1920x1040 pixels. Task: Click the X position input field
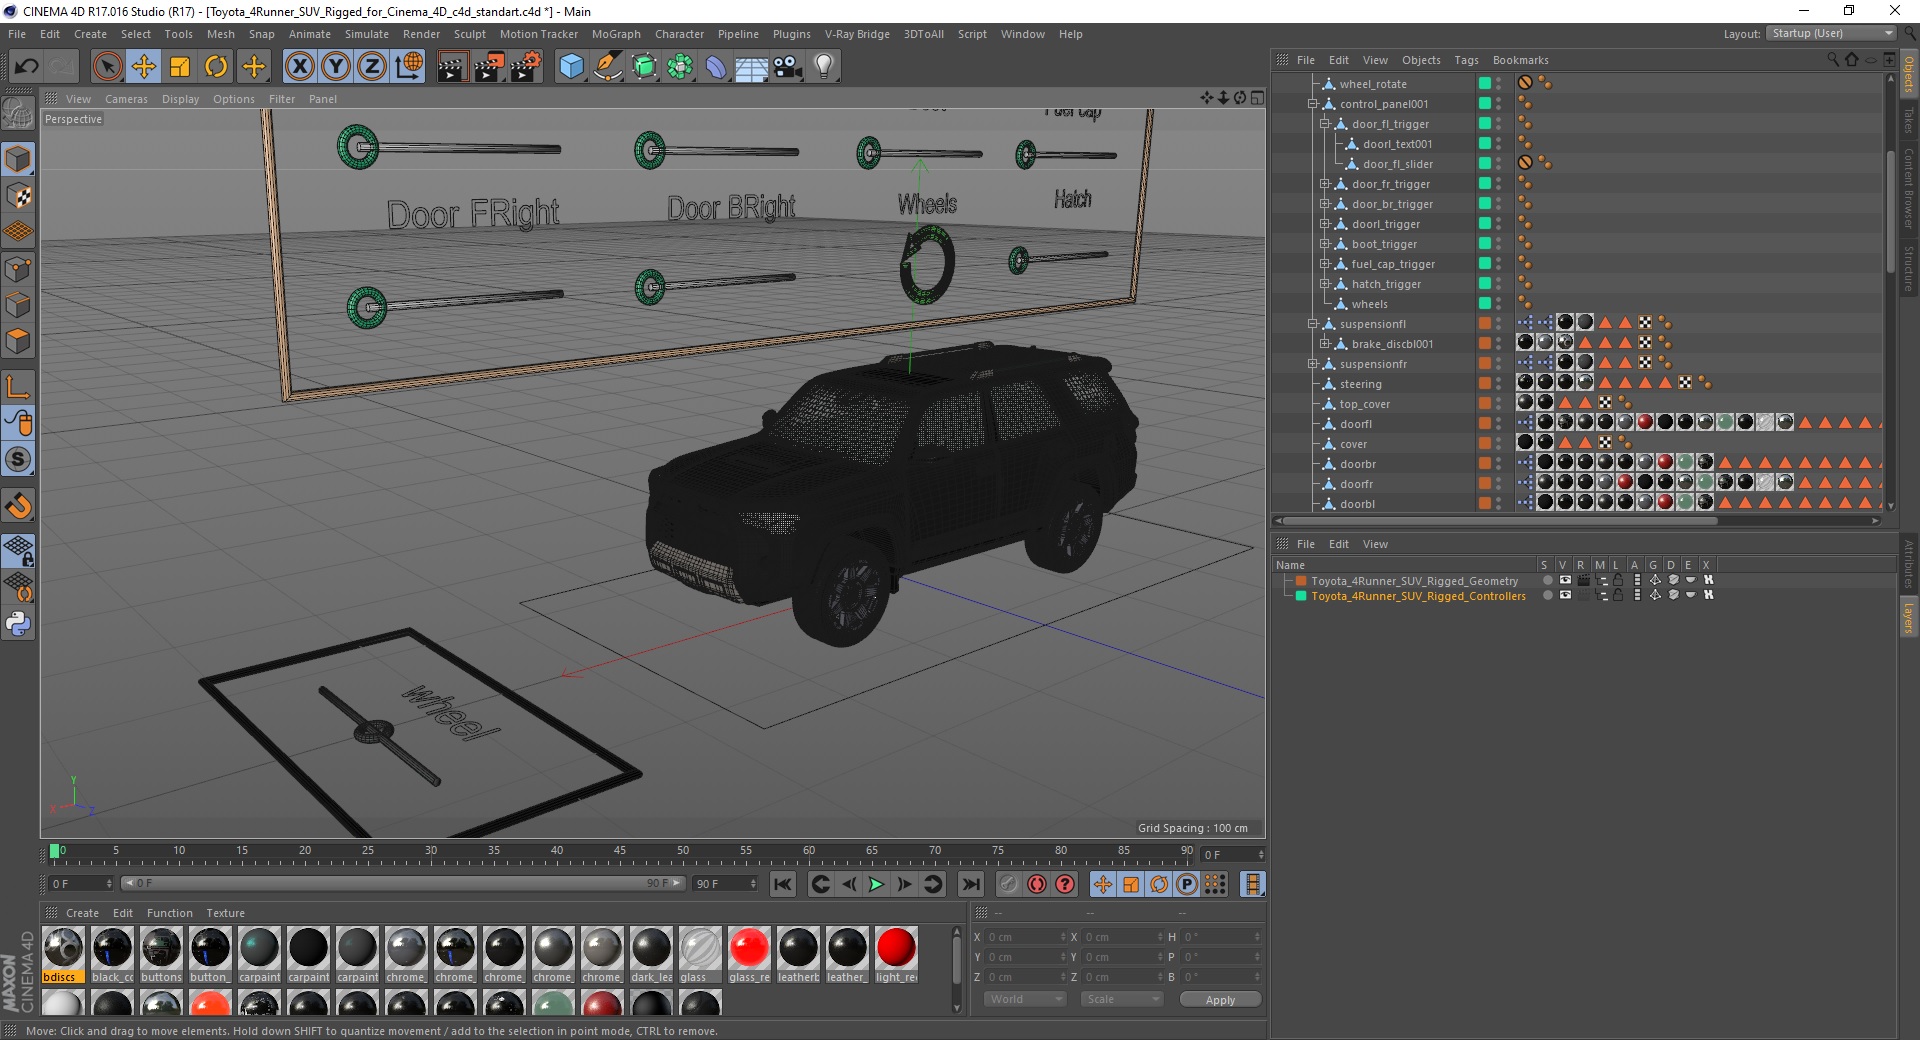(1025, 937)
